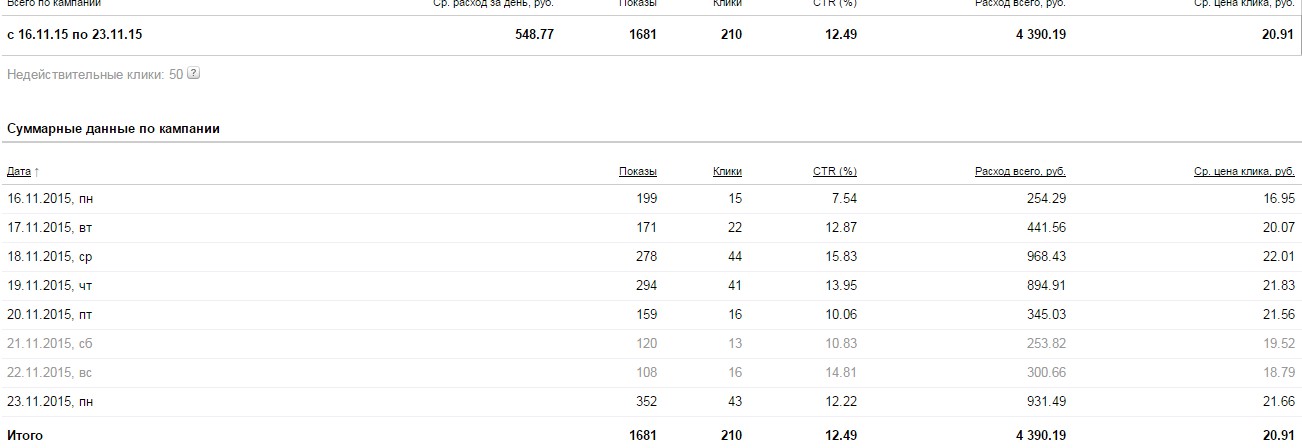Sort the daily table by Дата column
The width and height of the screenshot is (1302, 448).
click(x=19, y=171)
